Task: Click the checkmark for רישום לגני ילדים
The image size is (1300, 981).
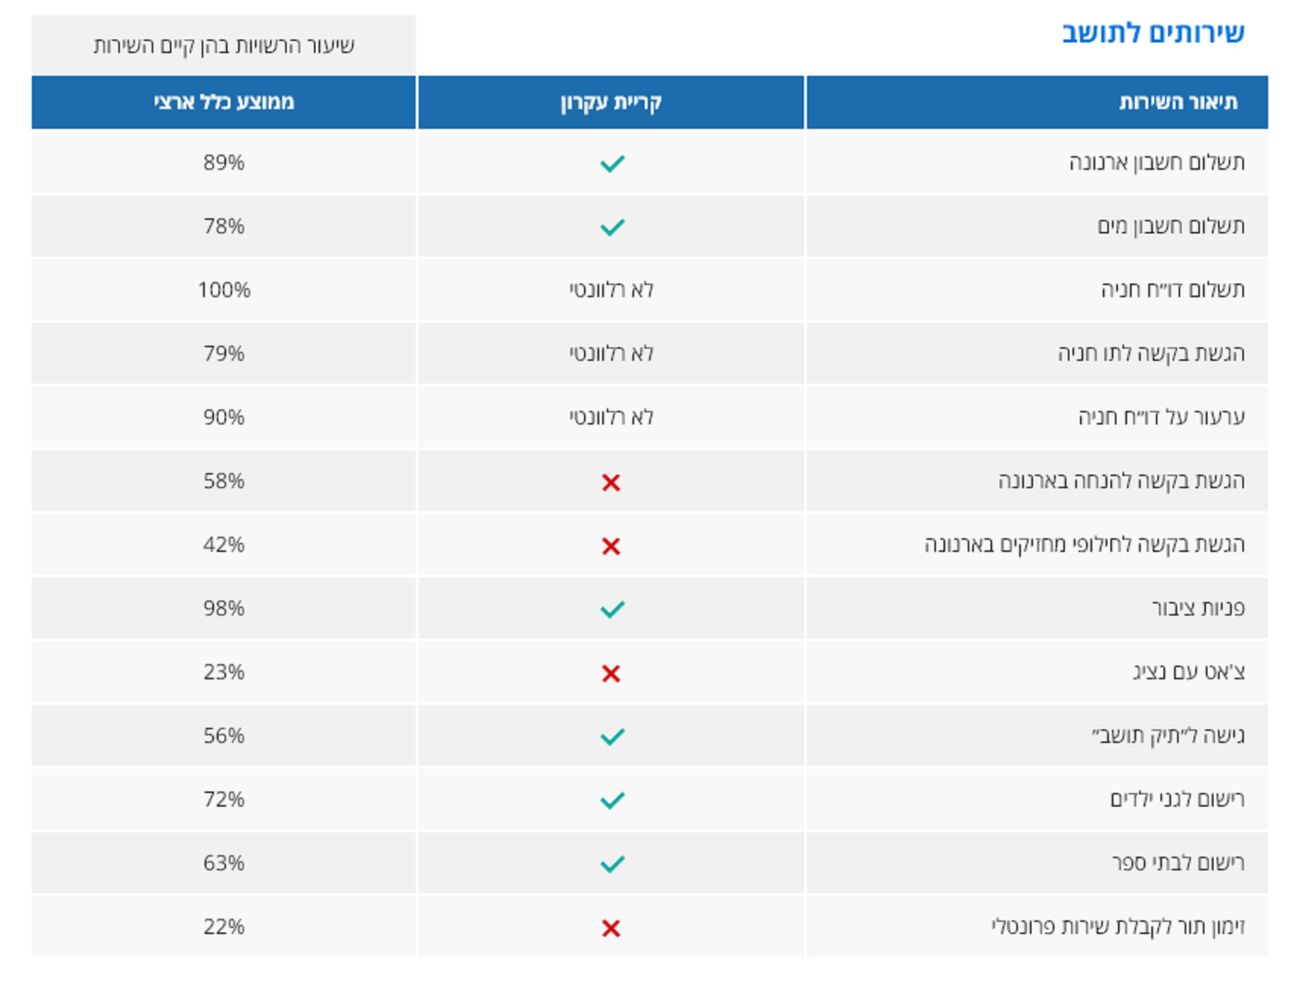Action: (x=612, y=800)
